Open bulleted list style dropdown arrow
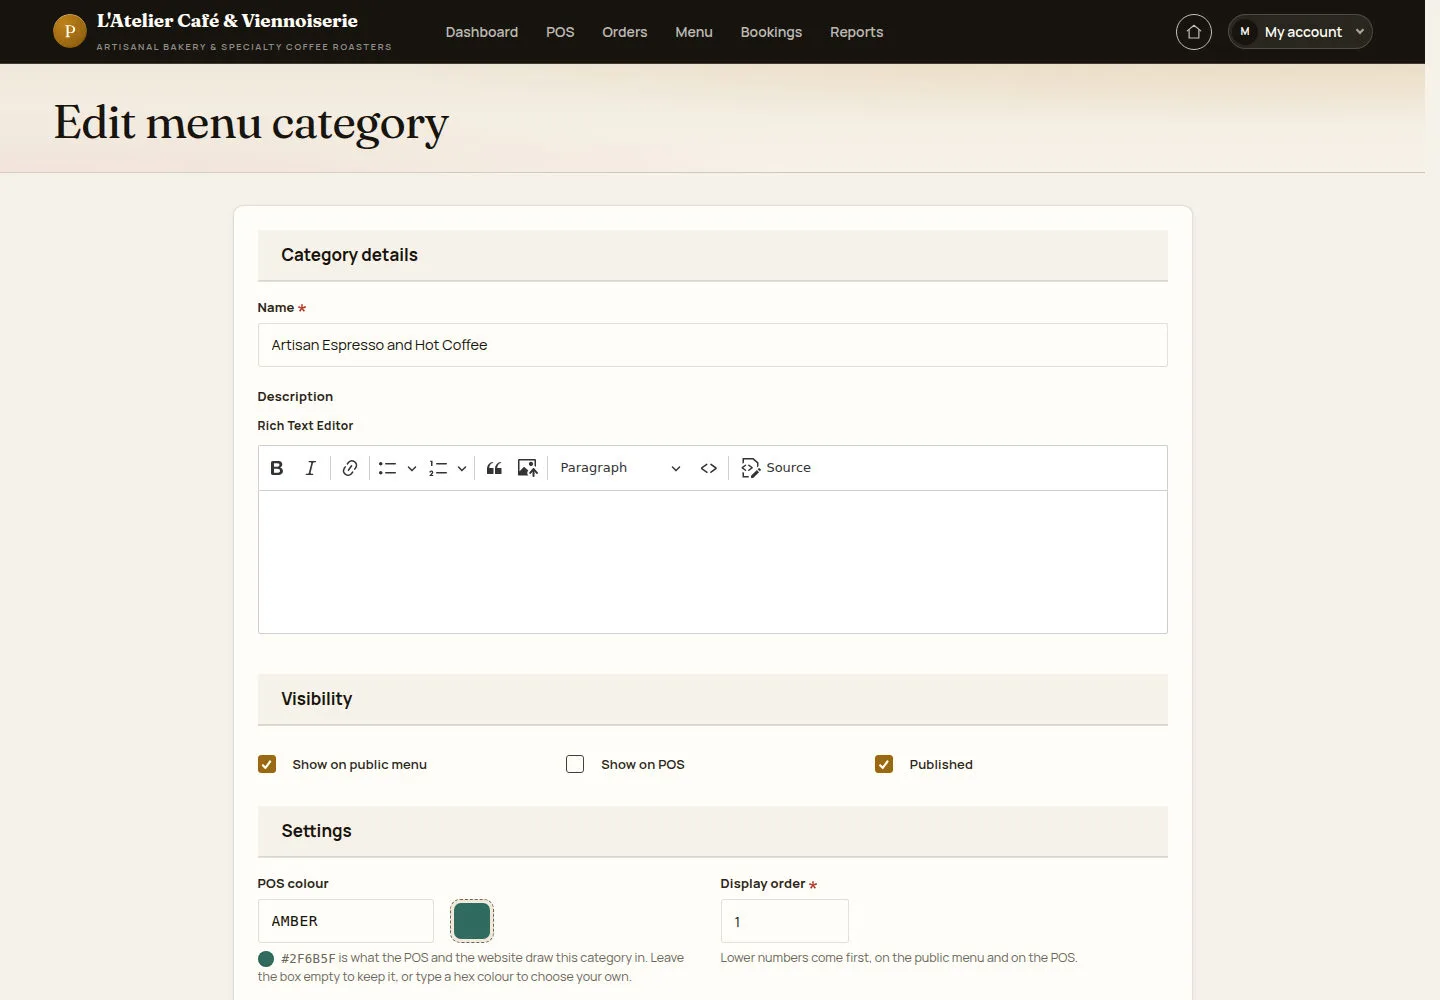The width and height of the screenshot is (1440, 1000). (x=412, y=468)
